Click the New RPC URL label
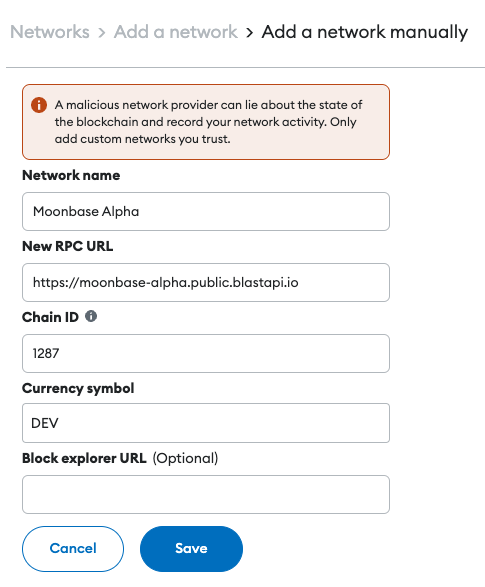This screenshot has width=485, height=587. pyautogui.click(x=68, y=246)
